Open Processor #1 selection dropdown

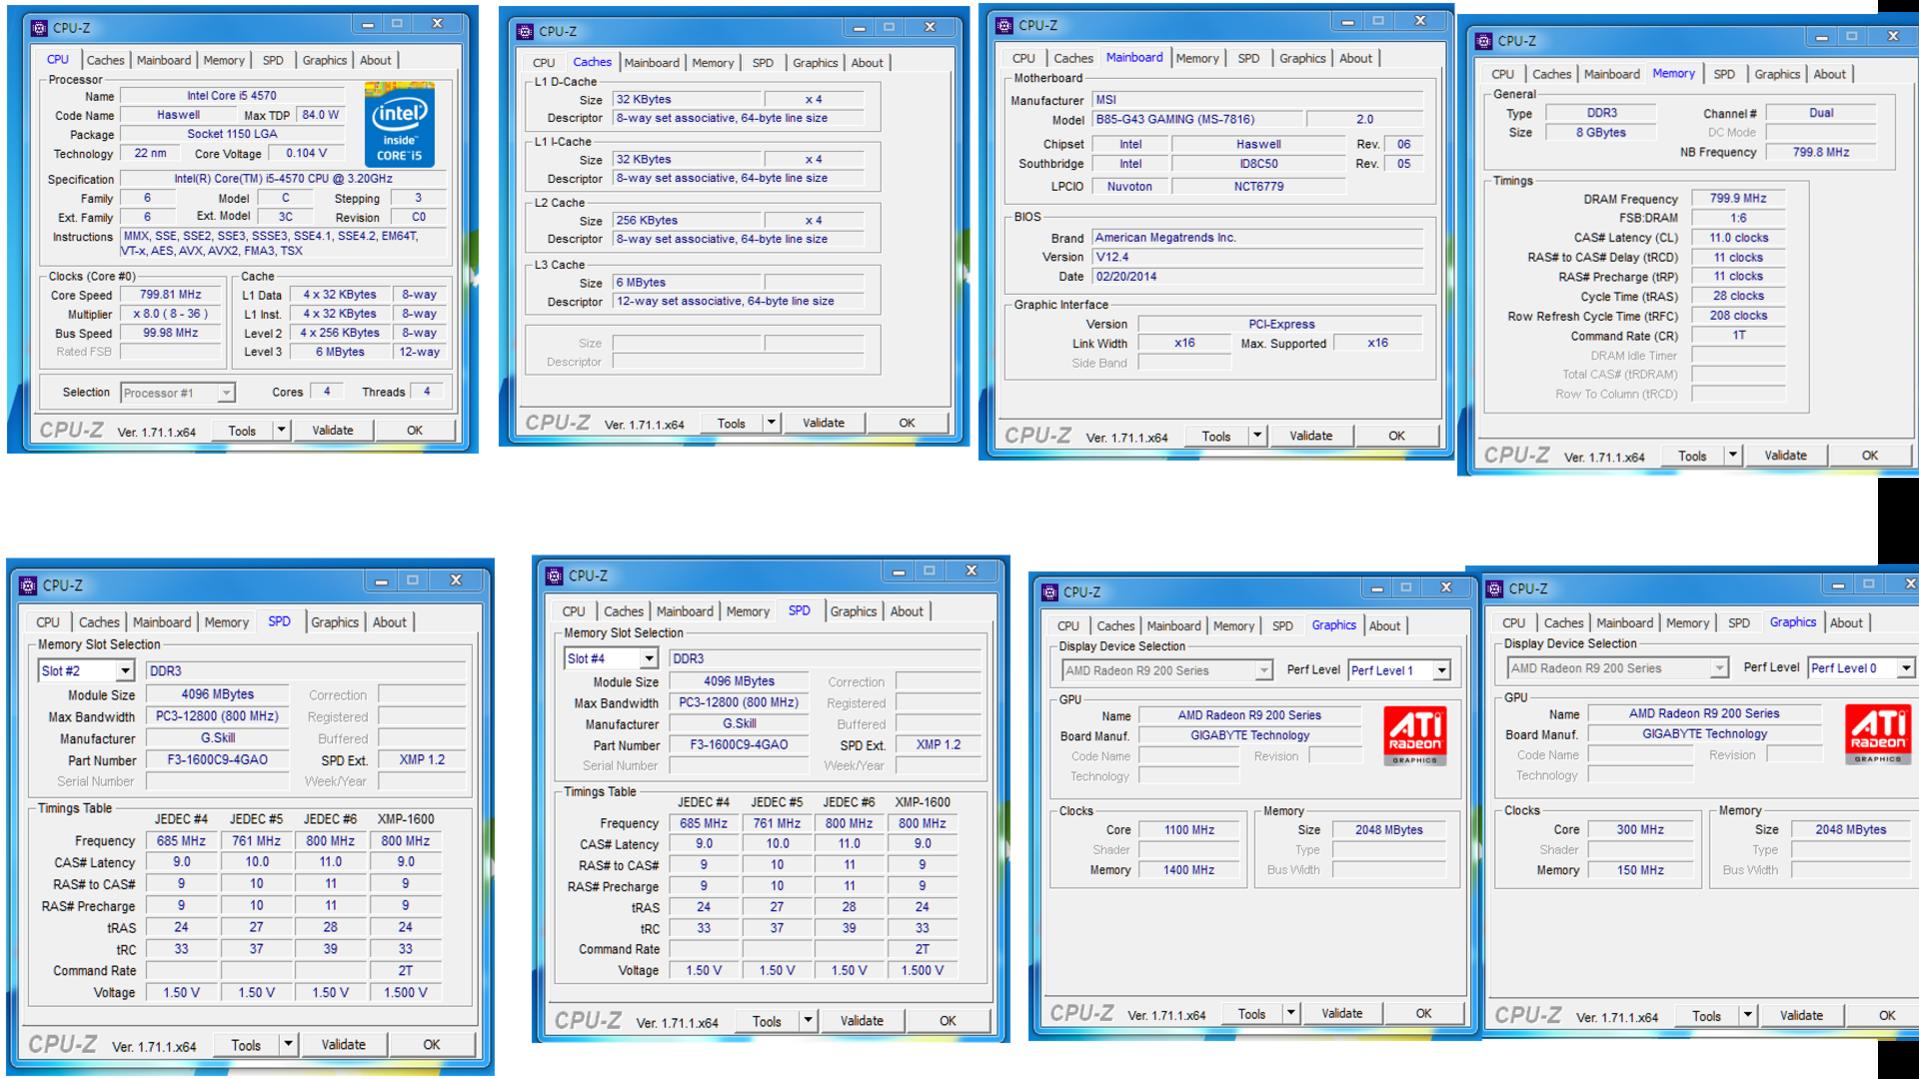tap(226, 393)
